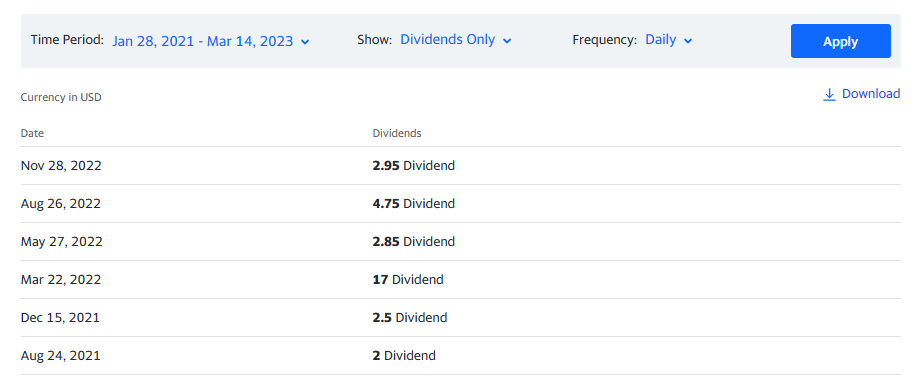The width and height of the screenshot is (920, 377).
Task: Click the Download arrow icon
Action: coord(829,95)
